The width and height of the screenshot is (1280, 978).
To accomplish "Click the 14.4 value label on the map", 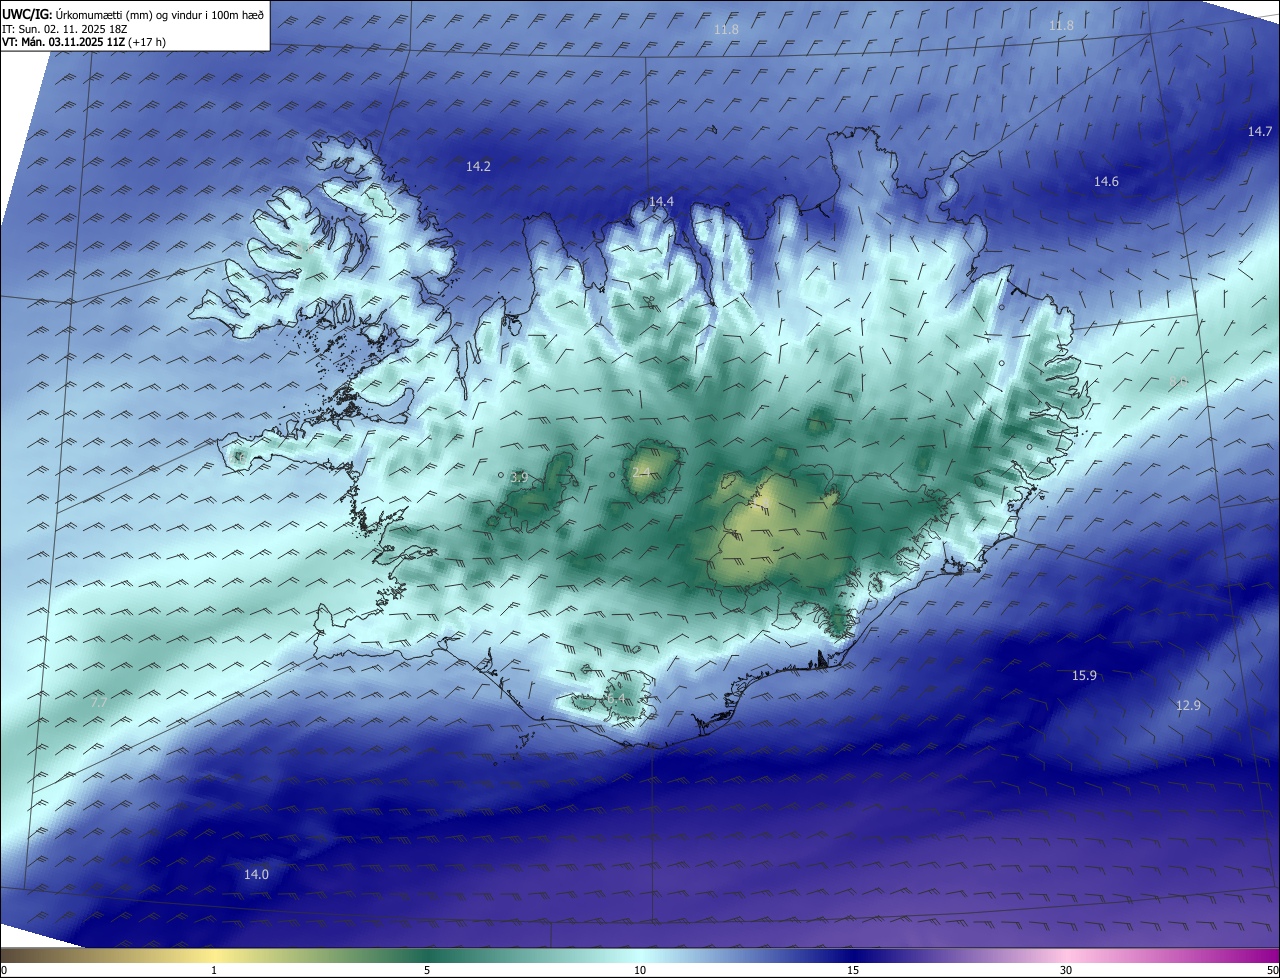I will tap(661, 201).
